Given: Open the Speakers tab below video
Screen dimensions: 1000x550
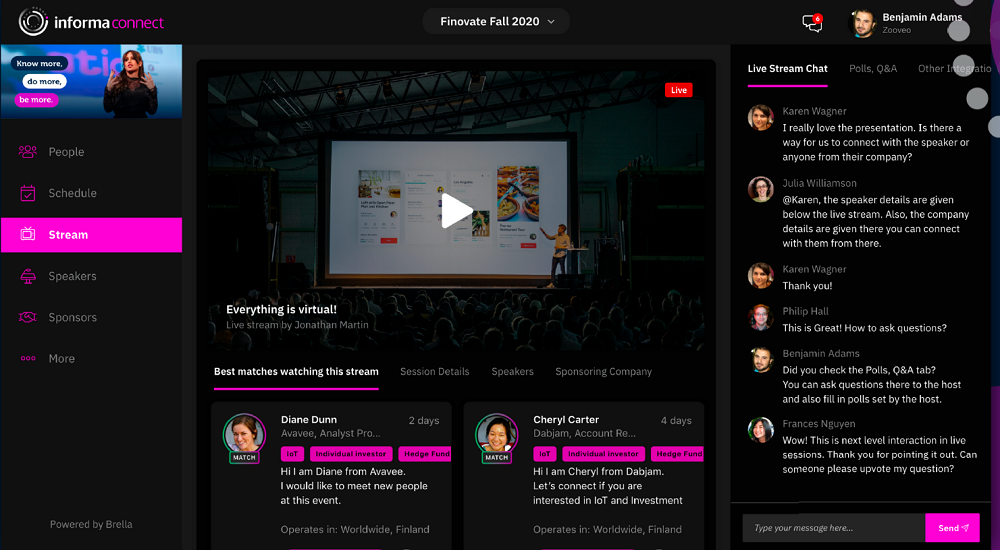Looking at the screenshot, I should [x=512, y=372].
